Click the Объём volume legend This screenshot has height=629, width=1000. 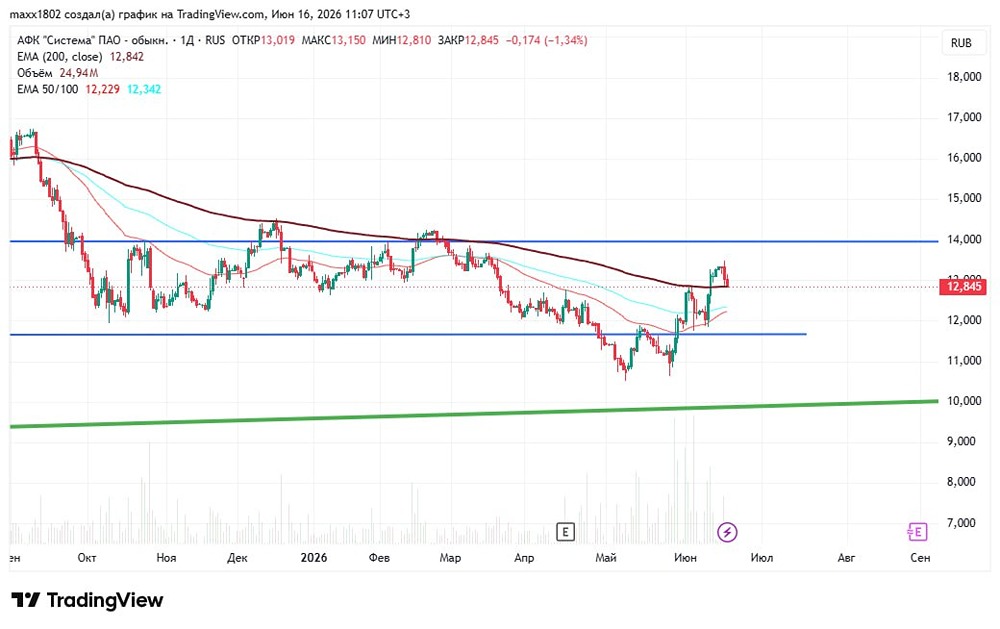[57, 73]
